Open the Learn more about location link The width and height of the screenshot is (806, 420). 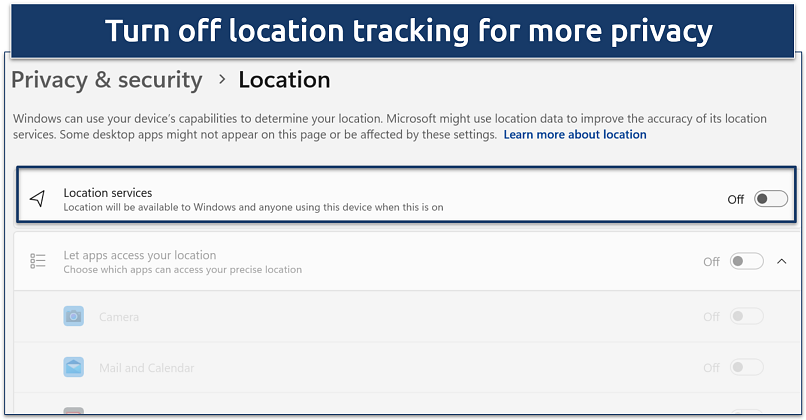[575, 134]
